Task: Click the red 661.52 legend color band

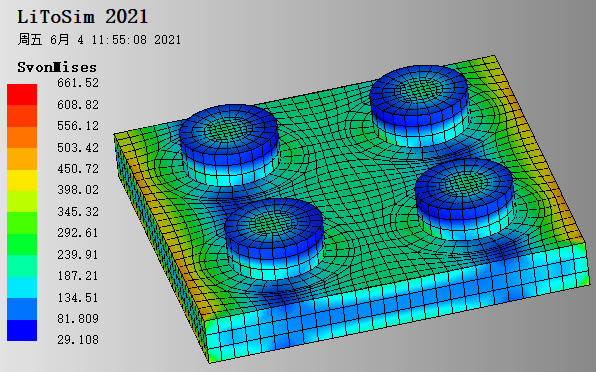Action: coord(22,95)
